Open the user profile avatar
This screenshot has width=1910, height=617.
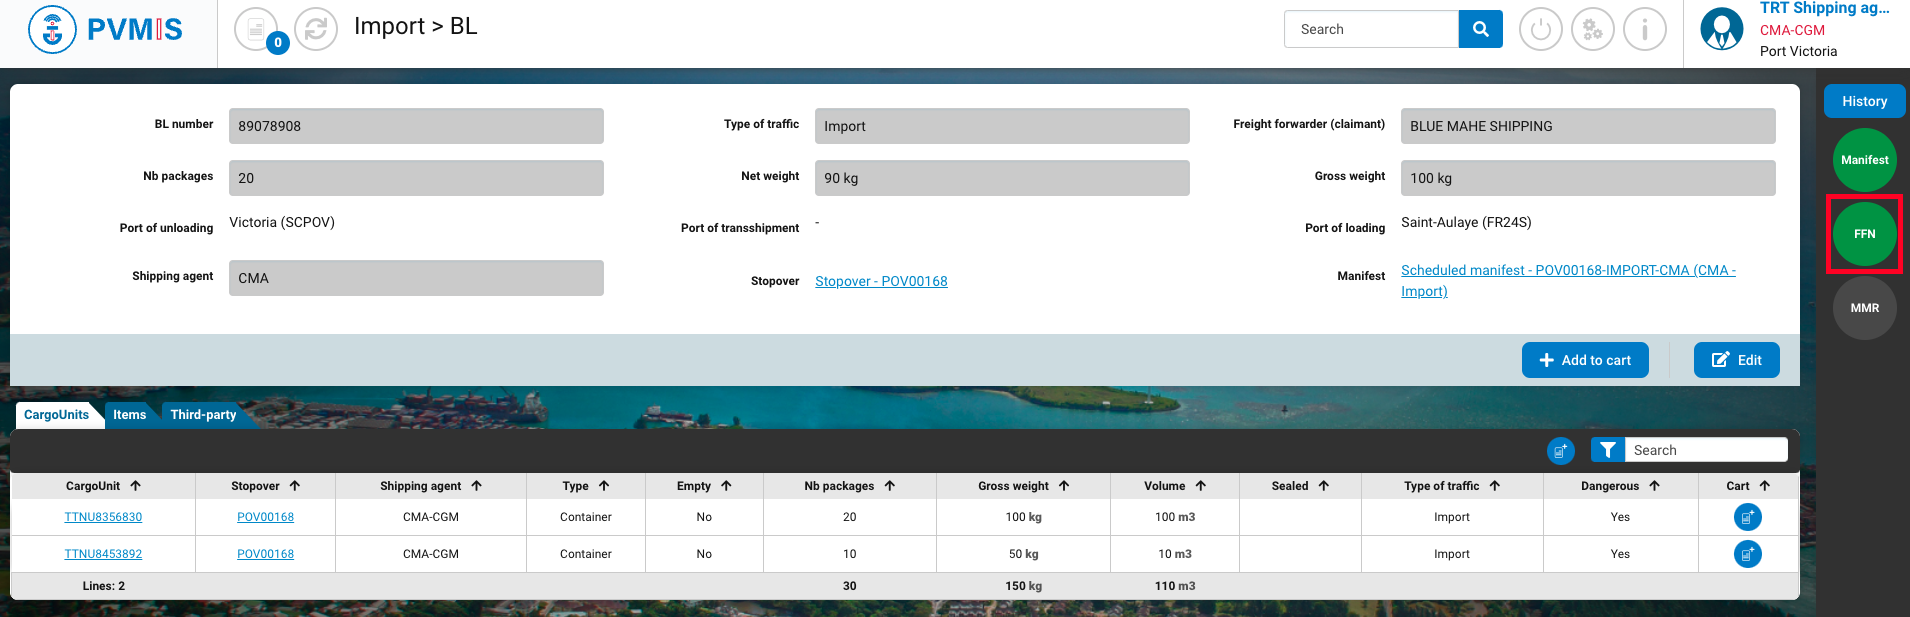(x=1721, y=29)
